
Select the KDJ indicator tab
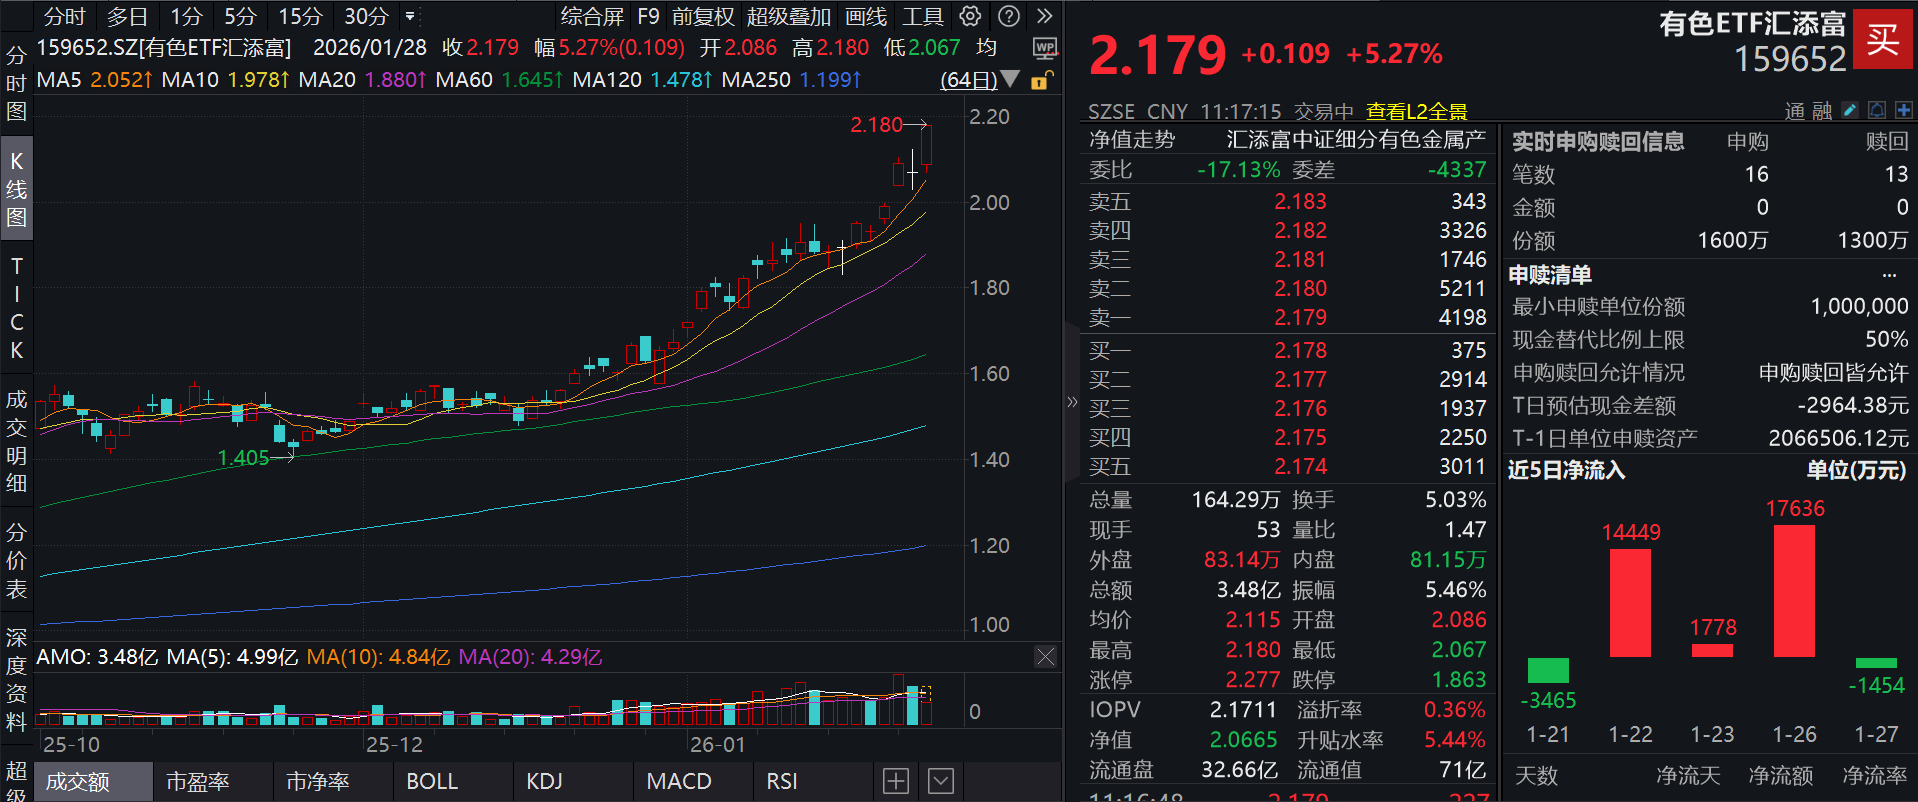pos(545,781)
